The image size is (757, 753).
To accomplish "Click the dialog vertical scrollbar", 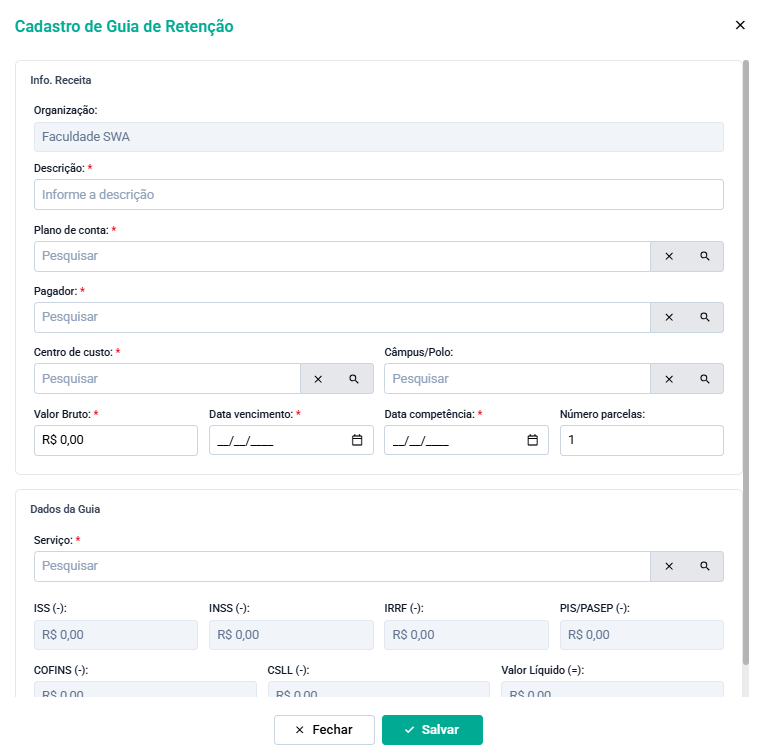I will point(745,362).
